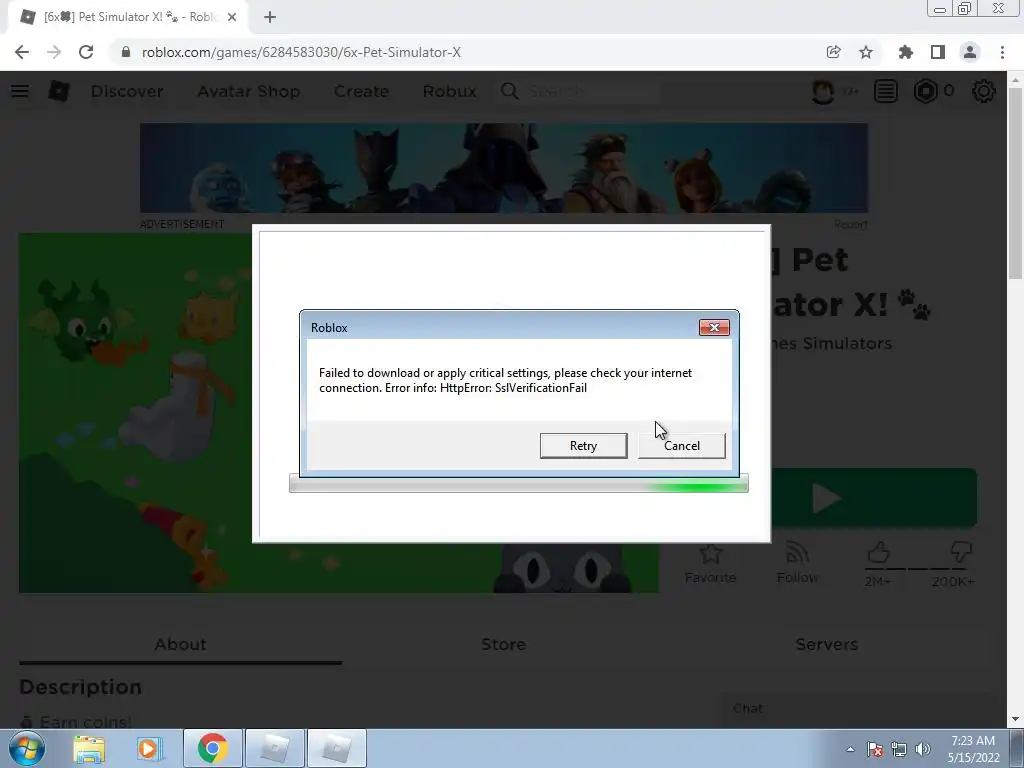This screenshot has height=768, width=1024.
Task: Open Windows Explorer from the taskbar
Action: [89, 748]
